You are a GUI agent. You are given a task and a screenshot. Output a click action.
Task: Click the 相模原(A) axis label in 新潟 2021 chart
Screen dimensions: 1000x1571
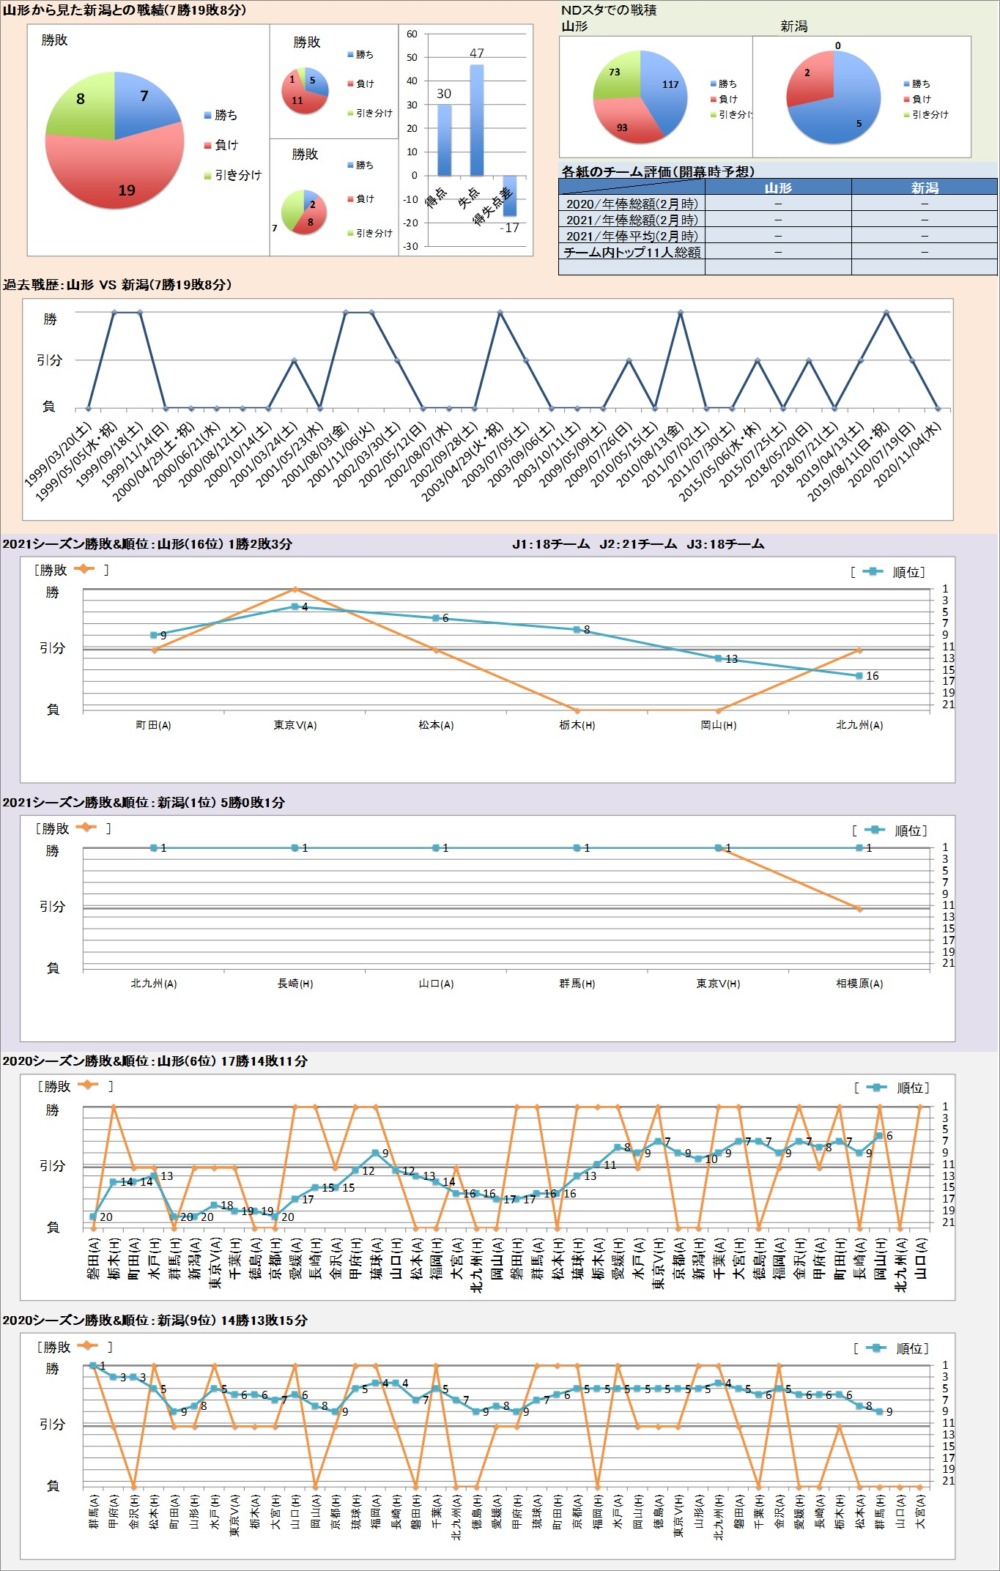(x=859, y=984)
